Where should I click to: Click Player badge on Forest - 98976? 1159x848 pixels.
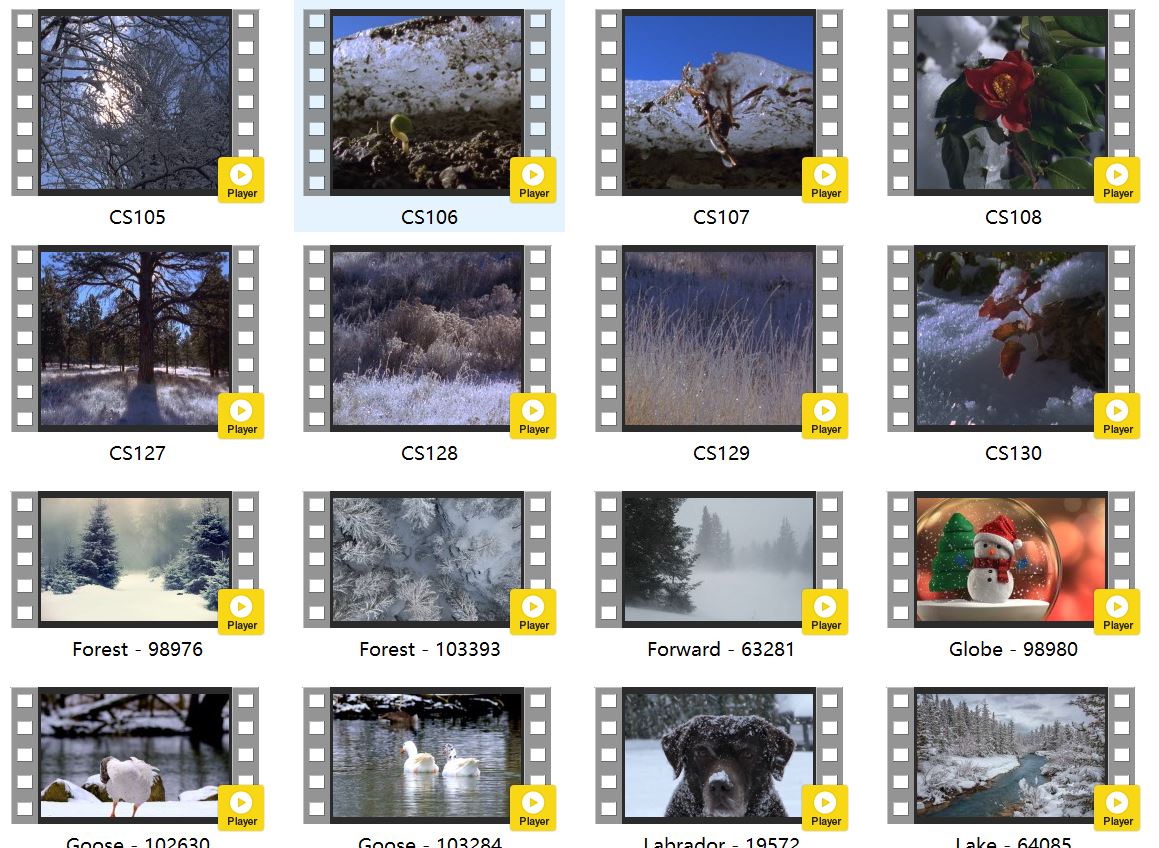click(x=241, y=612)
